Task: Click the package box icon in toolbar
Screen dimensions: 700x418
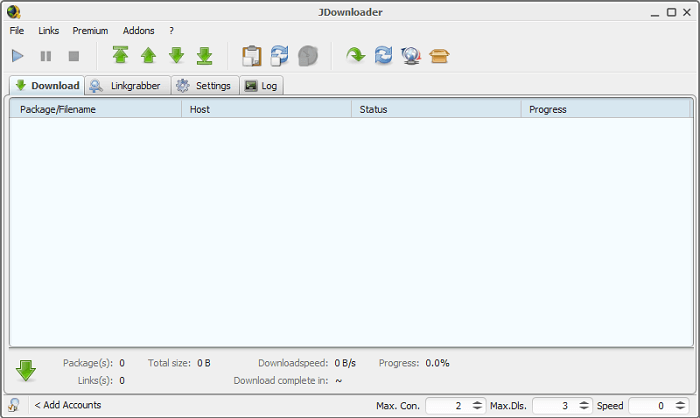Action: click(439, 56)
